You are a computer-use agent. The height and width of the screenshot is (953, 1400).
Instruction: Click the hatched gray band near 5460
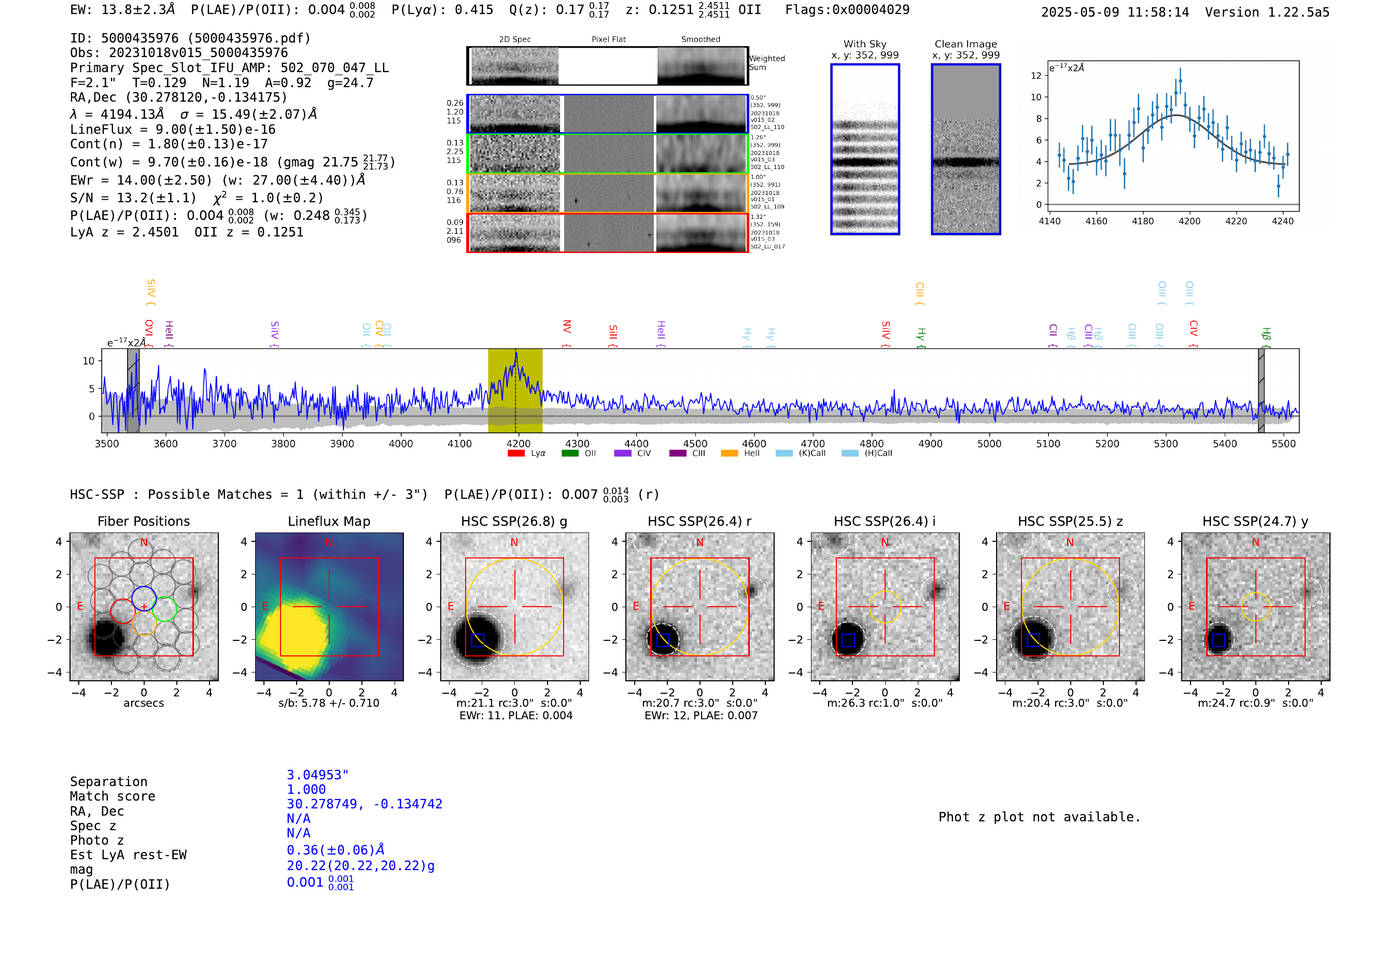point(1261,390)
